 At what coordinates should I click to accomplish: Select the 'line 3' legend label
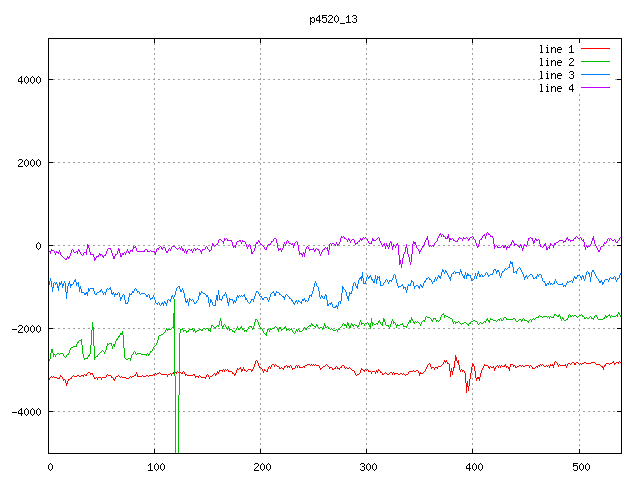pyautogui.click(x=556, y=75)
